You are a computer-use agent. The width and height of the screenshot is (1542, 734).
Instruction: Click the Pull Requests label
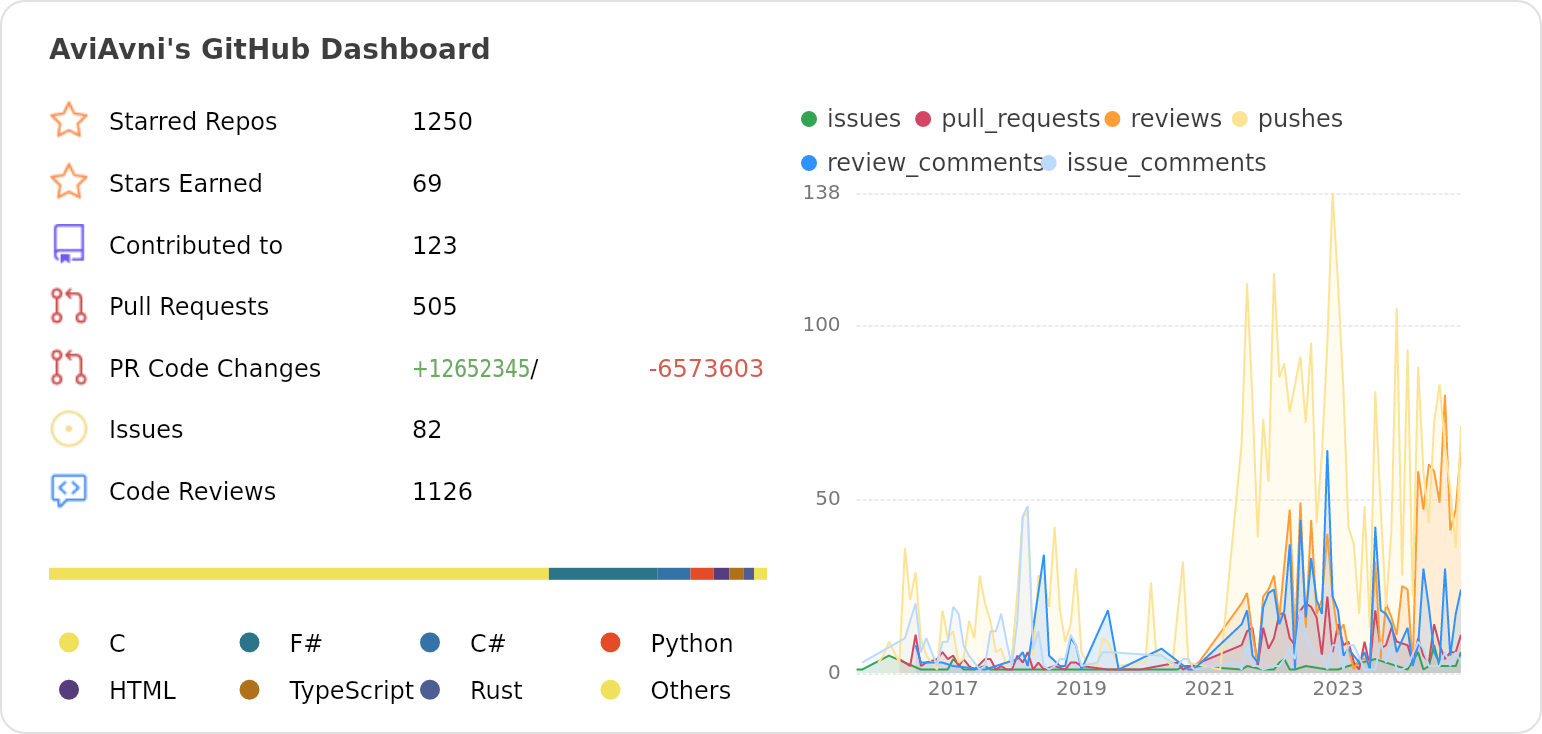point(189,307)
